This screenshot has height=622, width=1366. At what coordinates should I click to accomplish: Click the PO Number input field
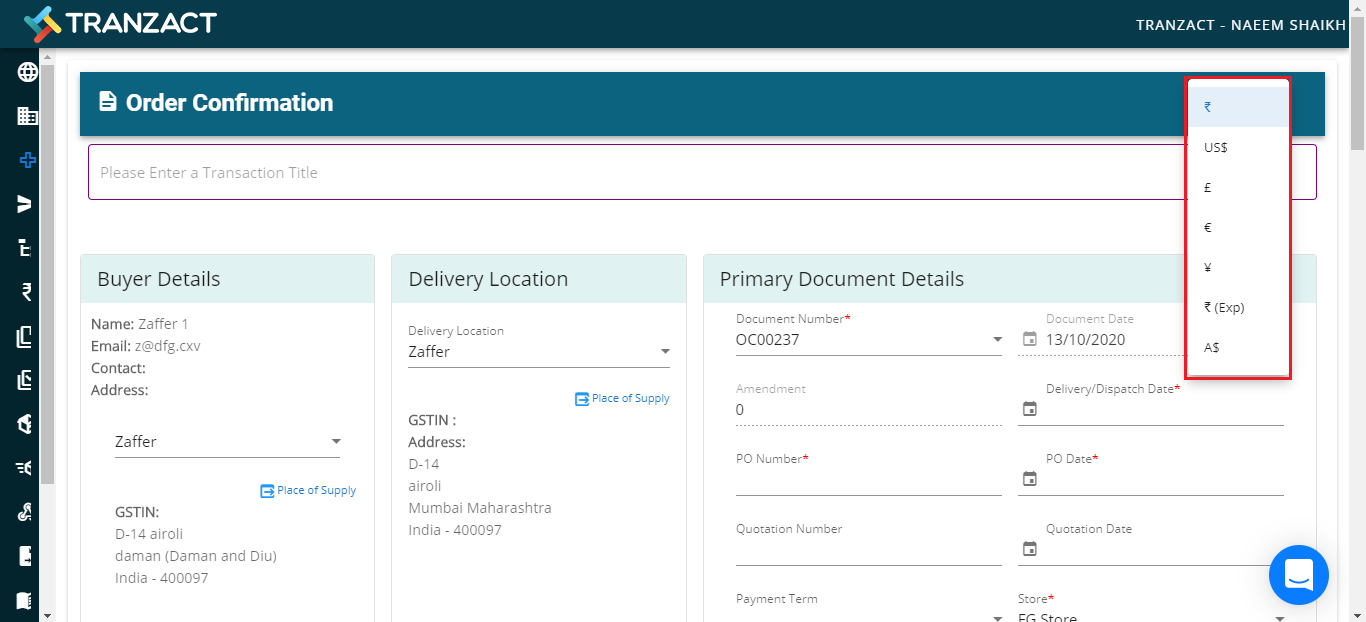click(869, 480)
